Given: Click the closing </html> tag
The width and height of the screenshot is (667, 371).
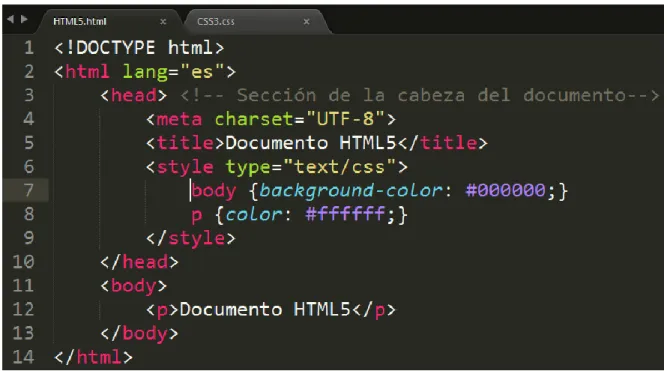Looking at the screenshot, I should tap(94, 357).
